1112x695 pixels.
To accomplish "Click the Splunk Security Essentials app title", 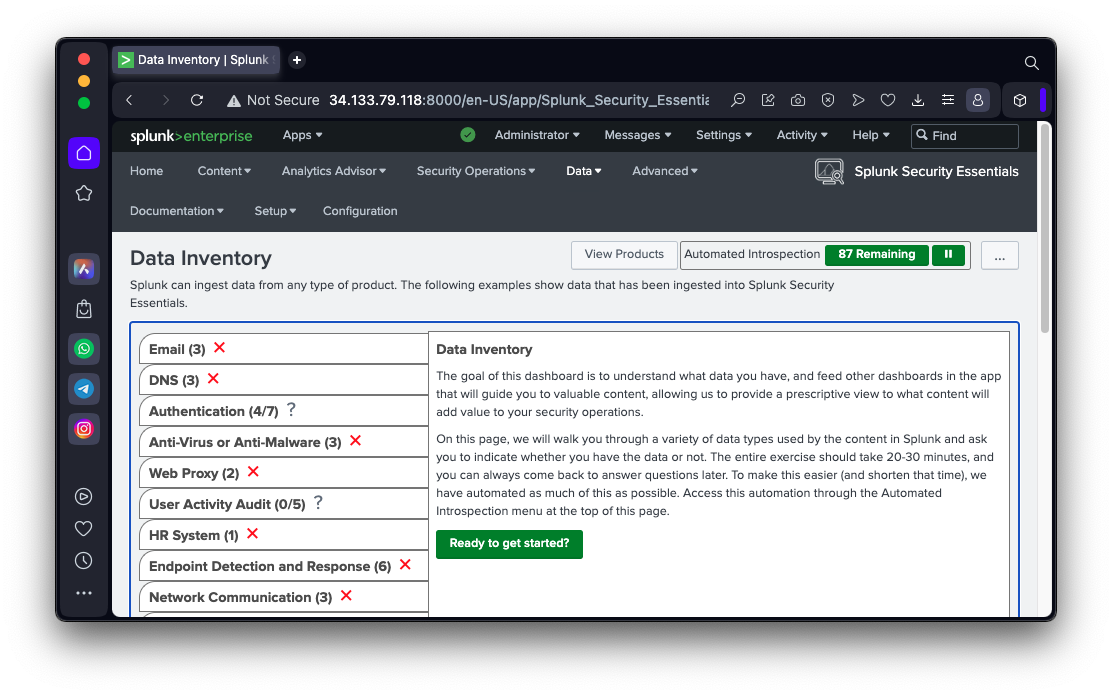I will (x=936, y=171).
